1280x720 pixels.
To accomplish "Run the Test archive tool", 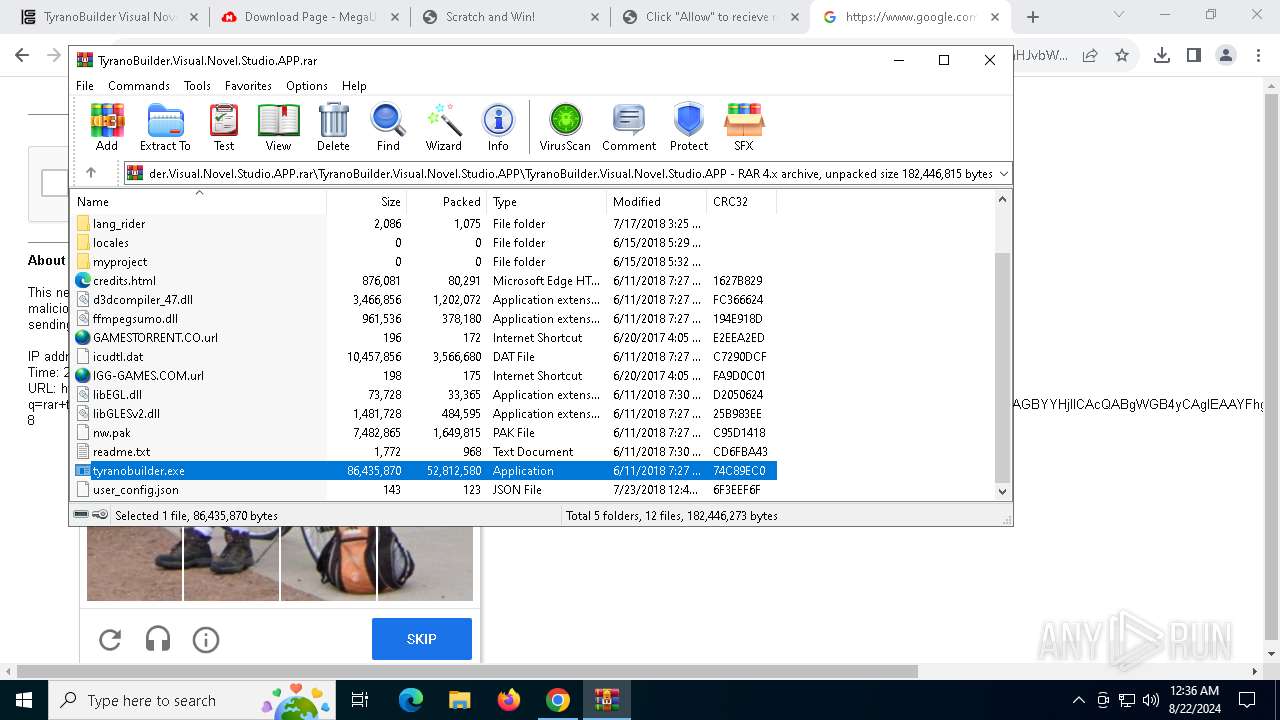I will [224, 127].
